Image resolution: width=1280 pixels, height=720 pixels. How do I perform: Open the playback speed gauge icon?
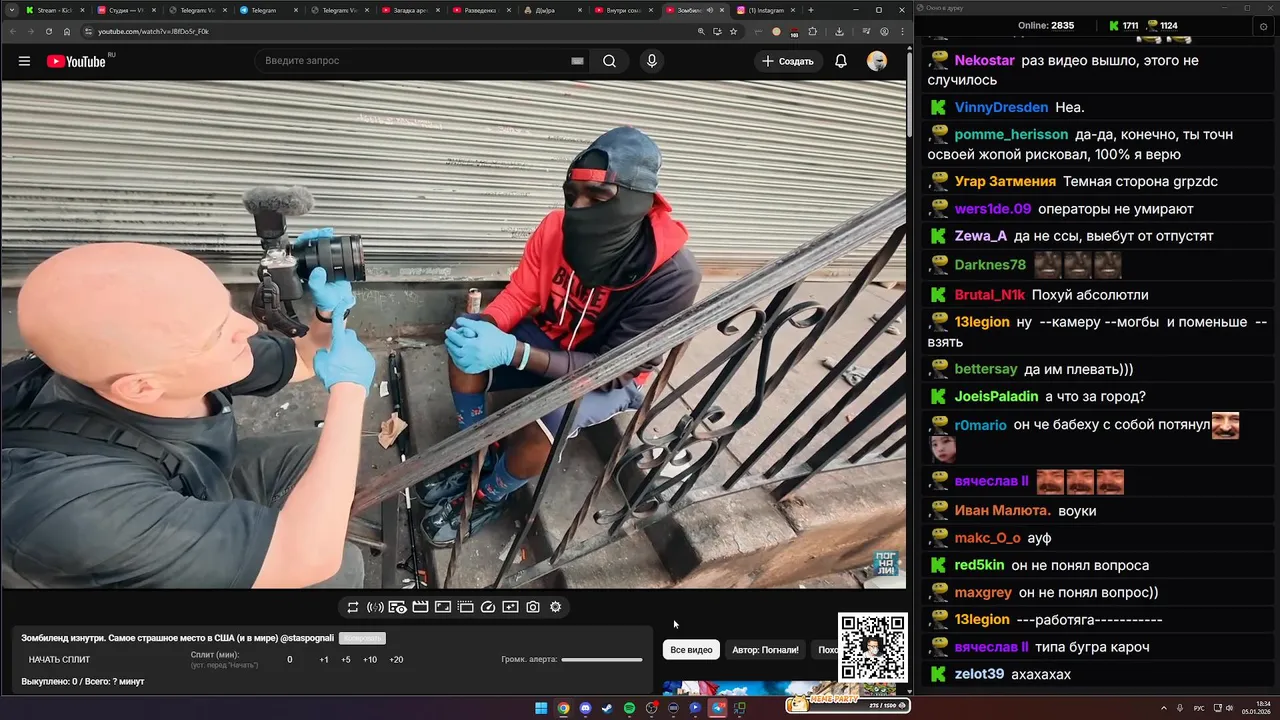pos(488,607)
